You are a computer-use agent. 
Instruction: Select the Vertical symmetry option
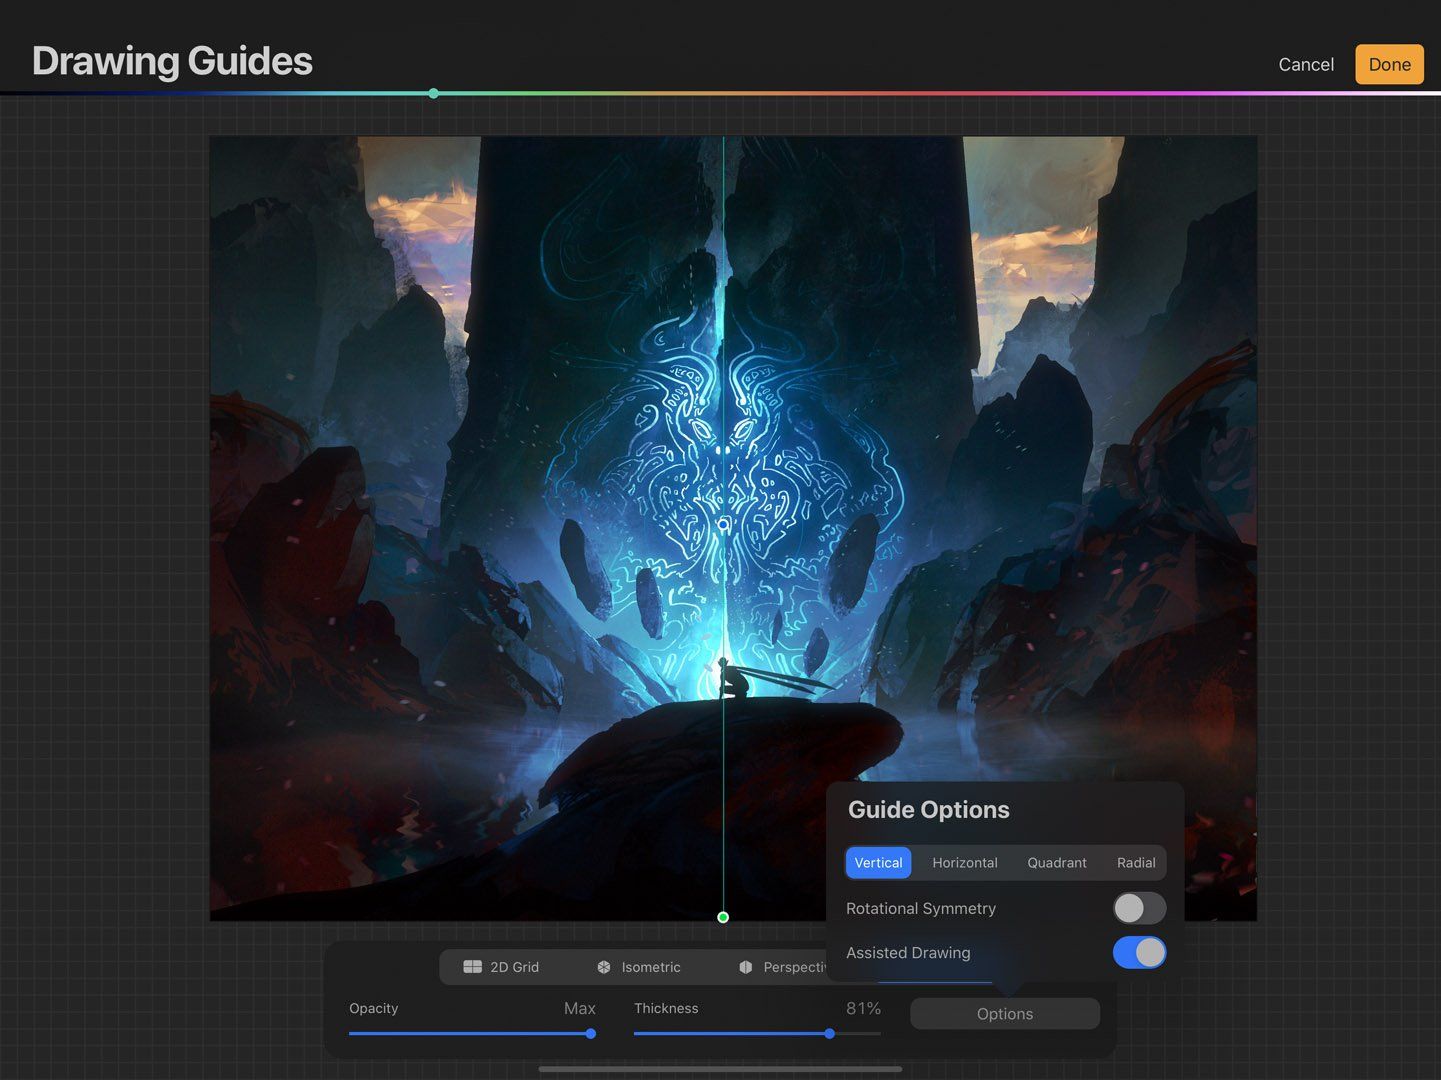click(878, 862)
